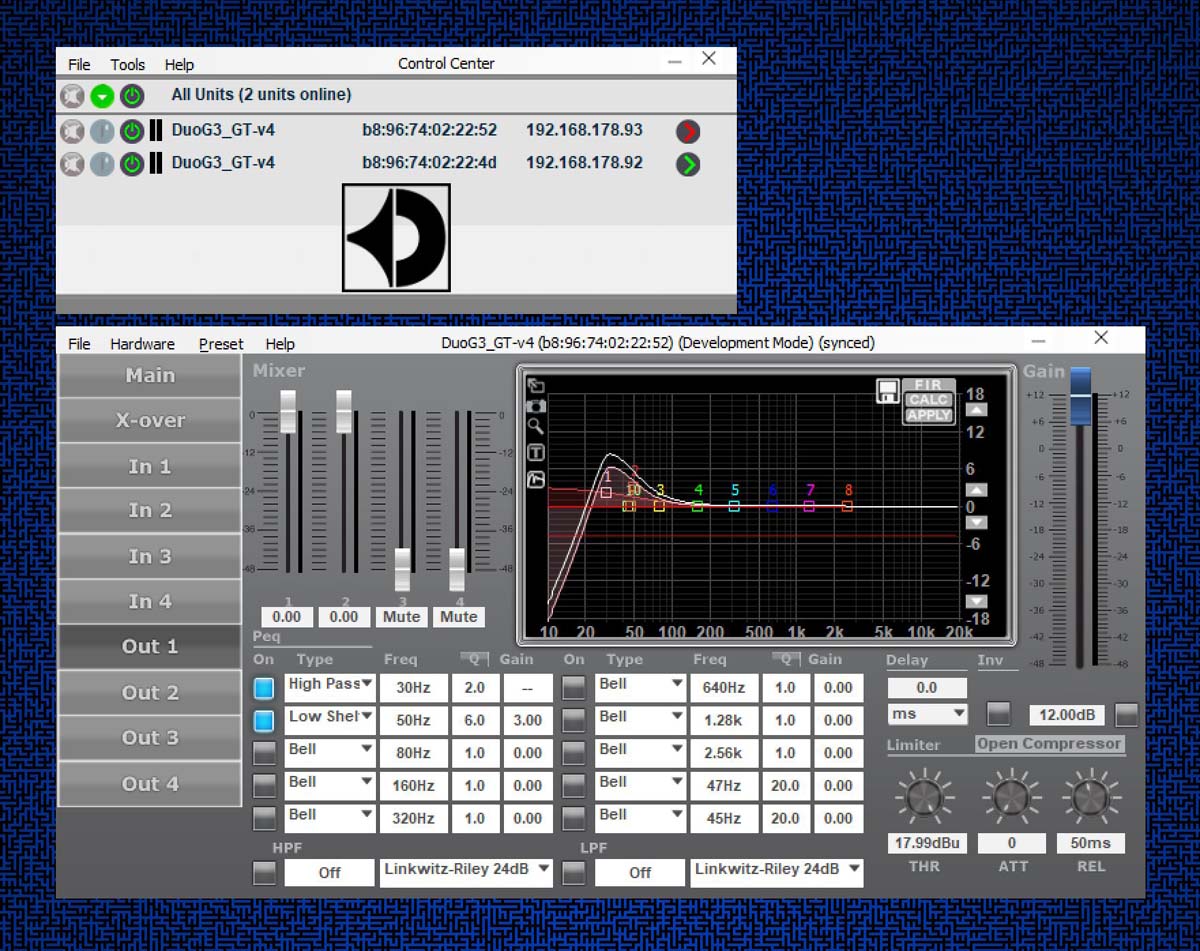1200x951 pixels.
Task: Disable the High Pass filter band
Action: pyautogui.click(x=264, y=688)
